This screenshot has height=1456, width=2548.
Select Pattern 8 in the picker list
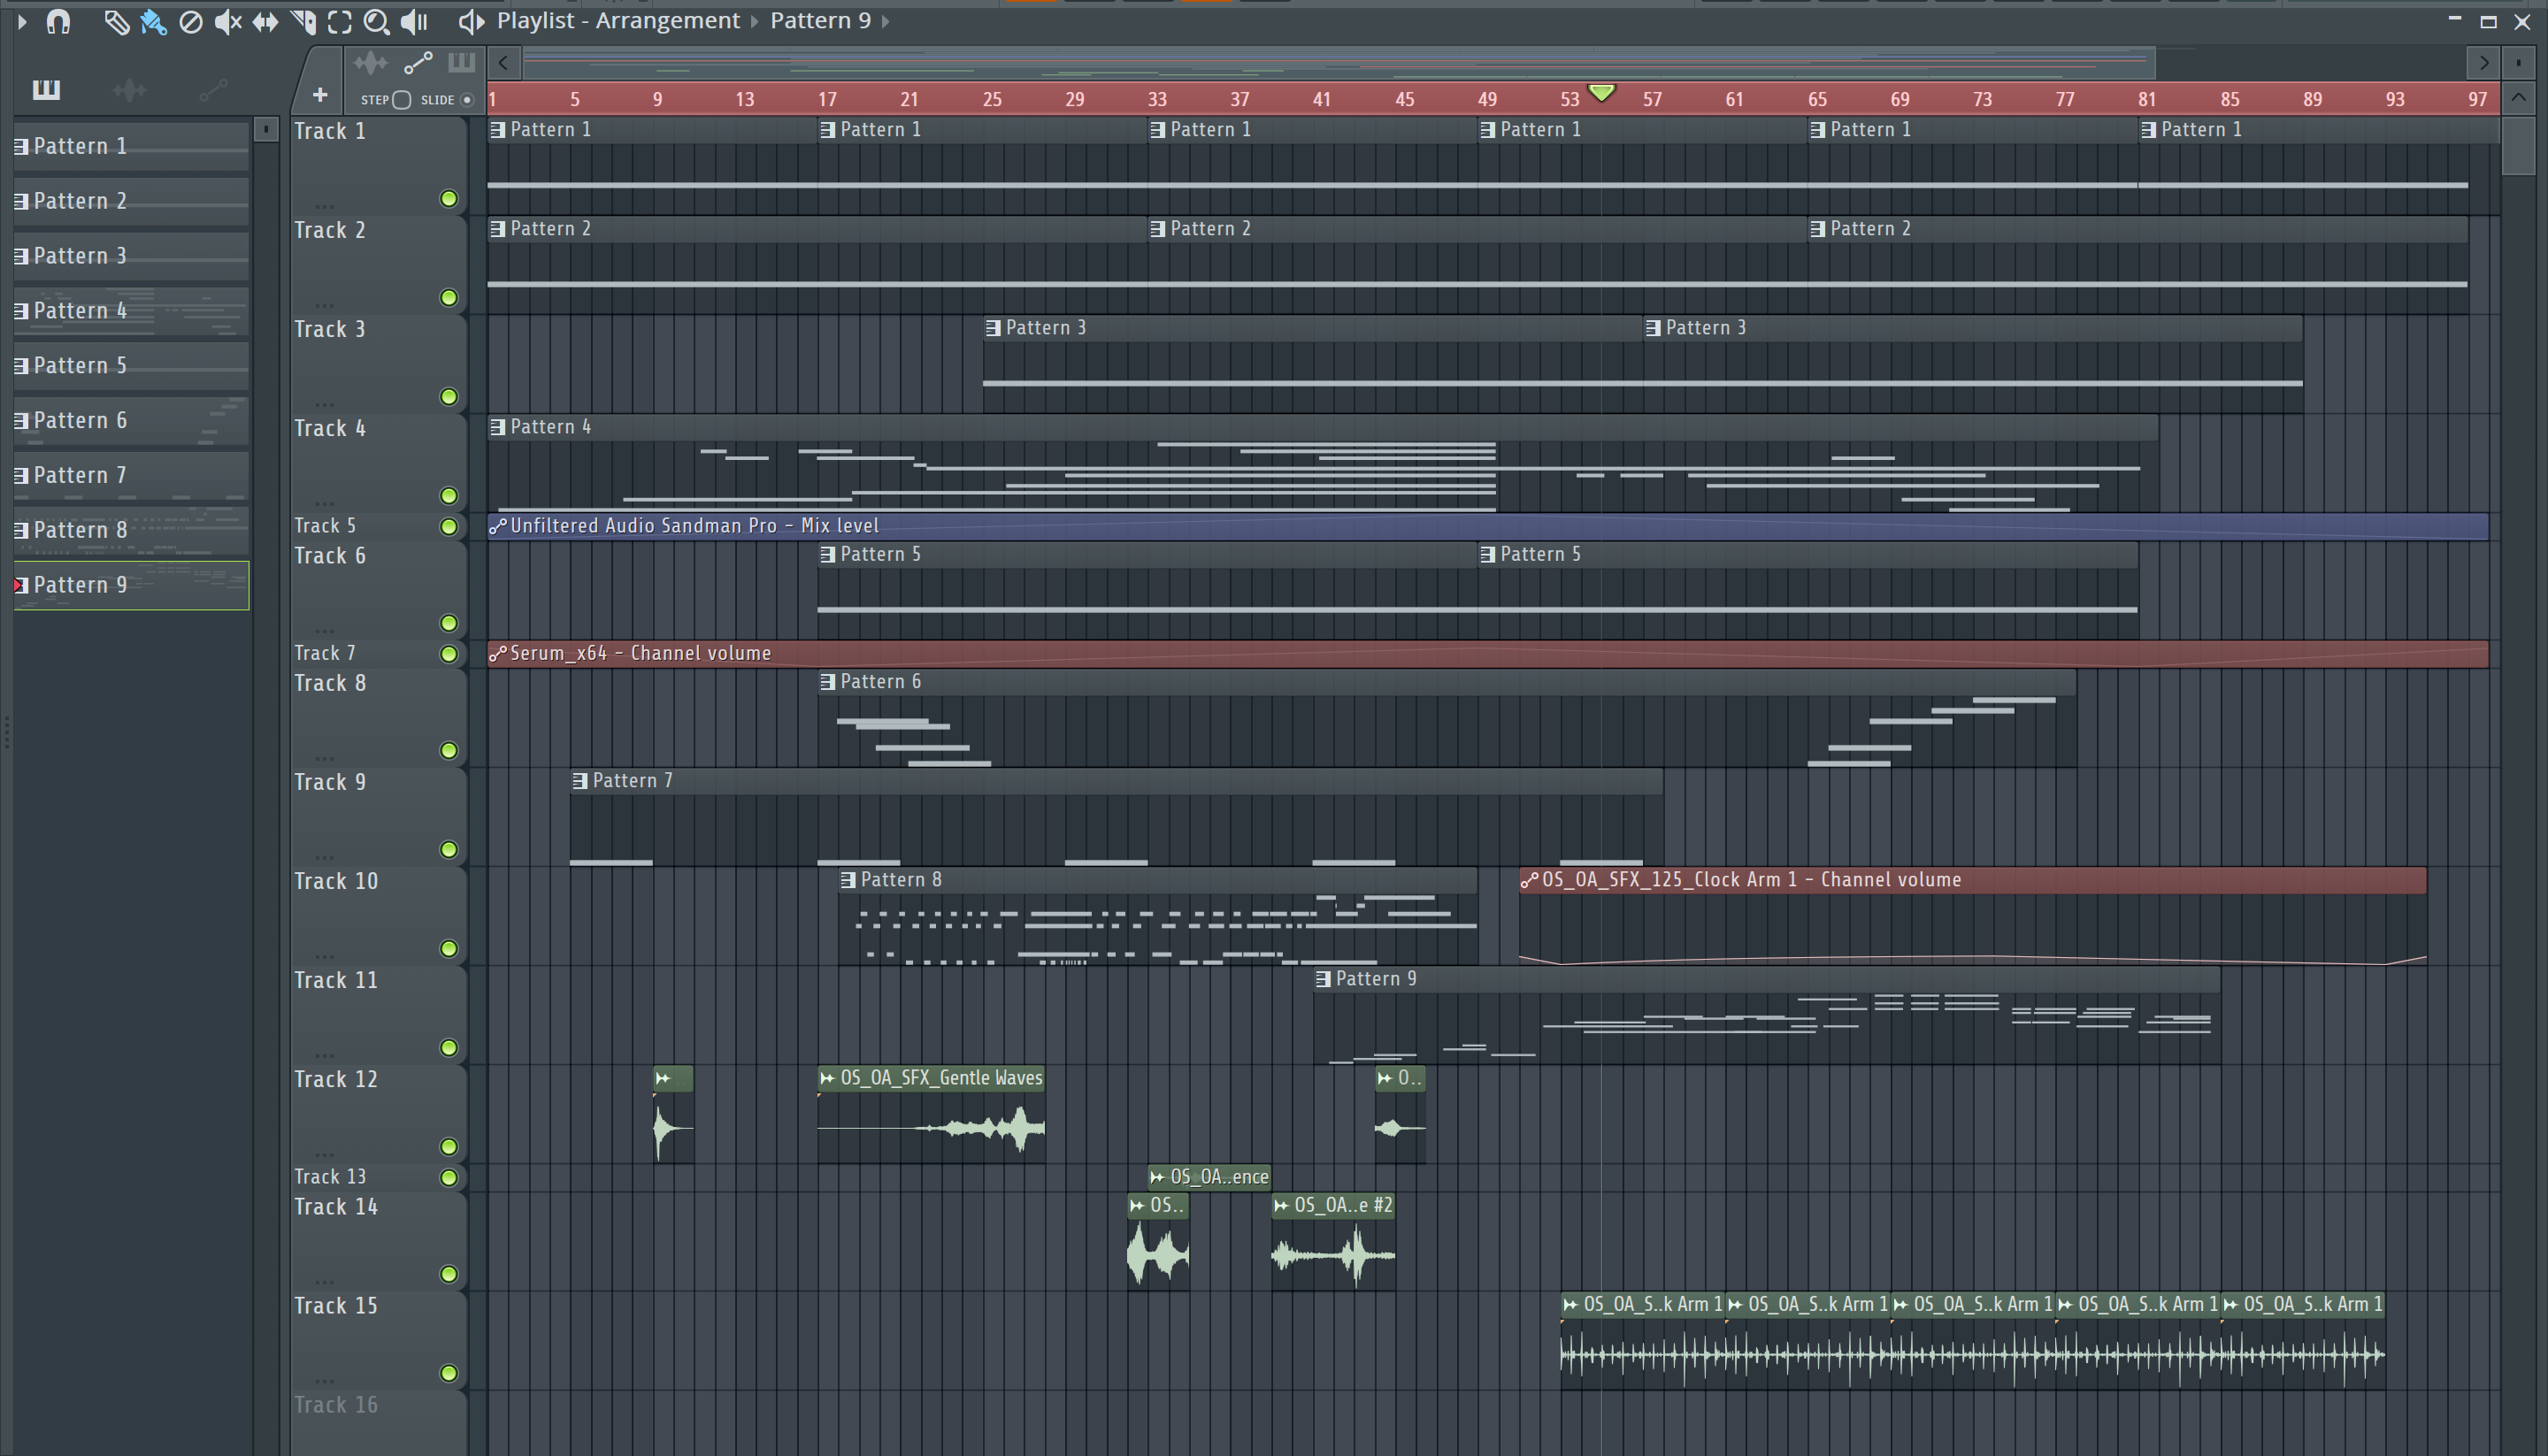(131, 530)
